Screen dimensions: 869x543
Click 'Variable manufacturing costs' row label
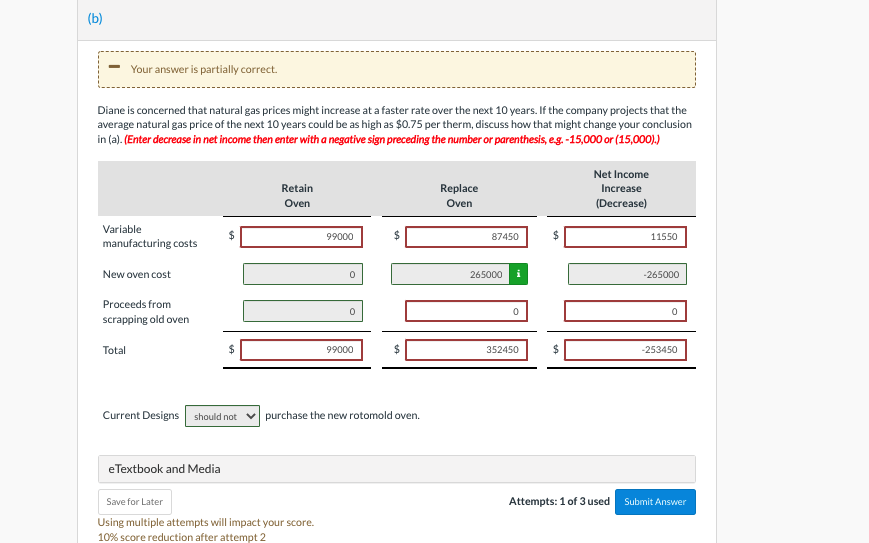tap(150, 237)
